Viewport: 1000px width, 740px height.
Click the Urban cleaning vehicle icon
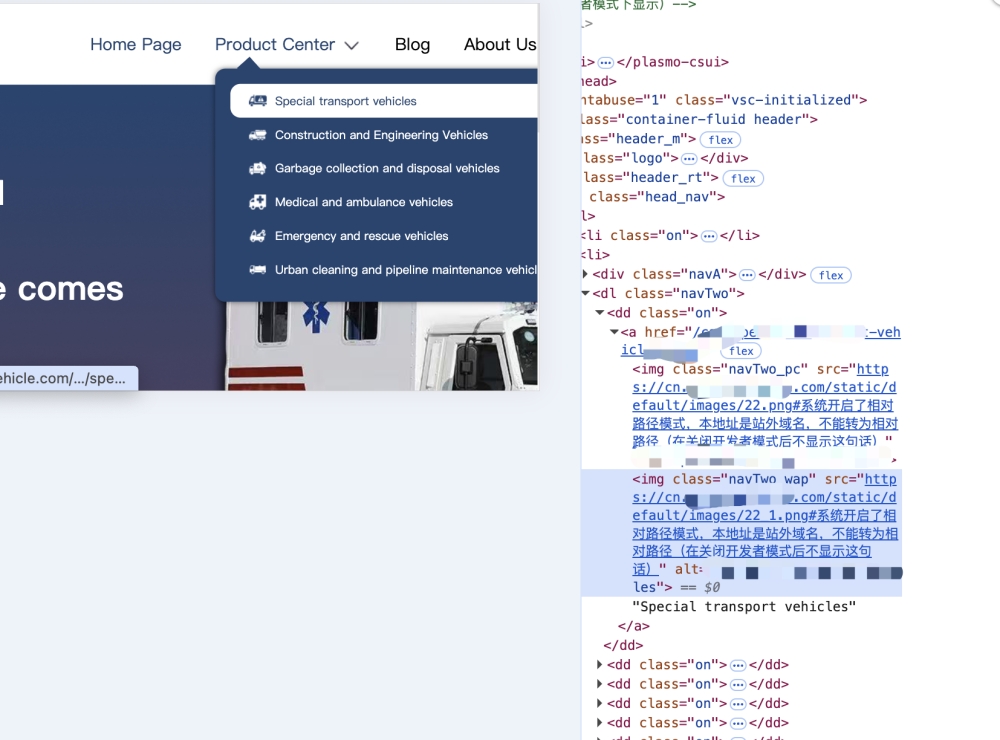pos(258,270)
